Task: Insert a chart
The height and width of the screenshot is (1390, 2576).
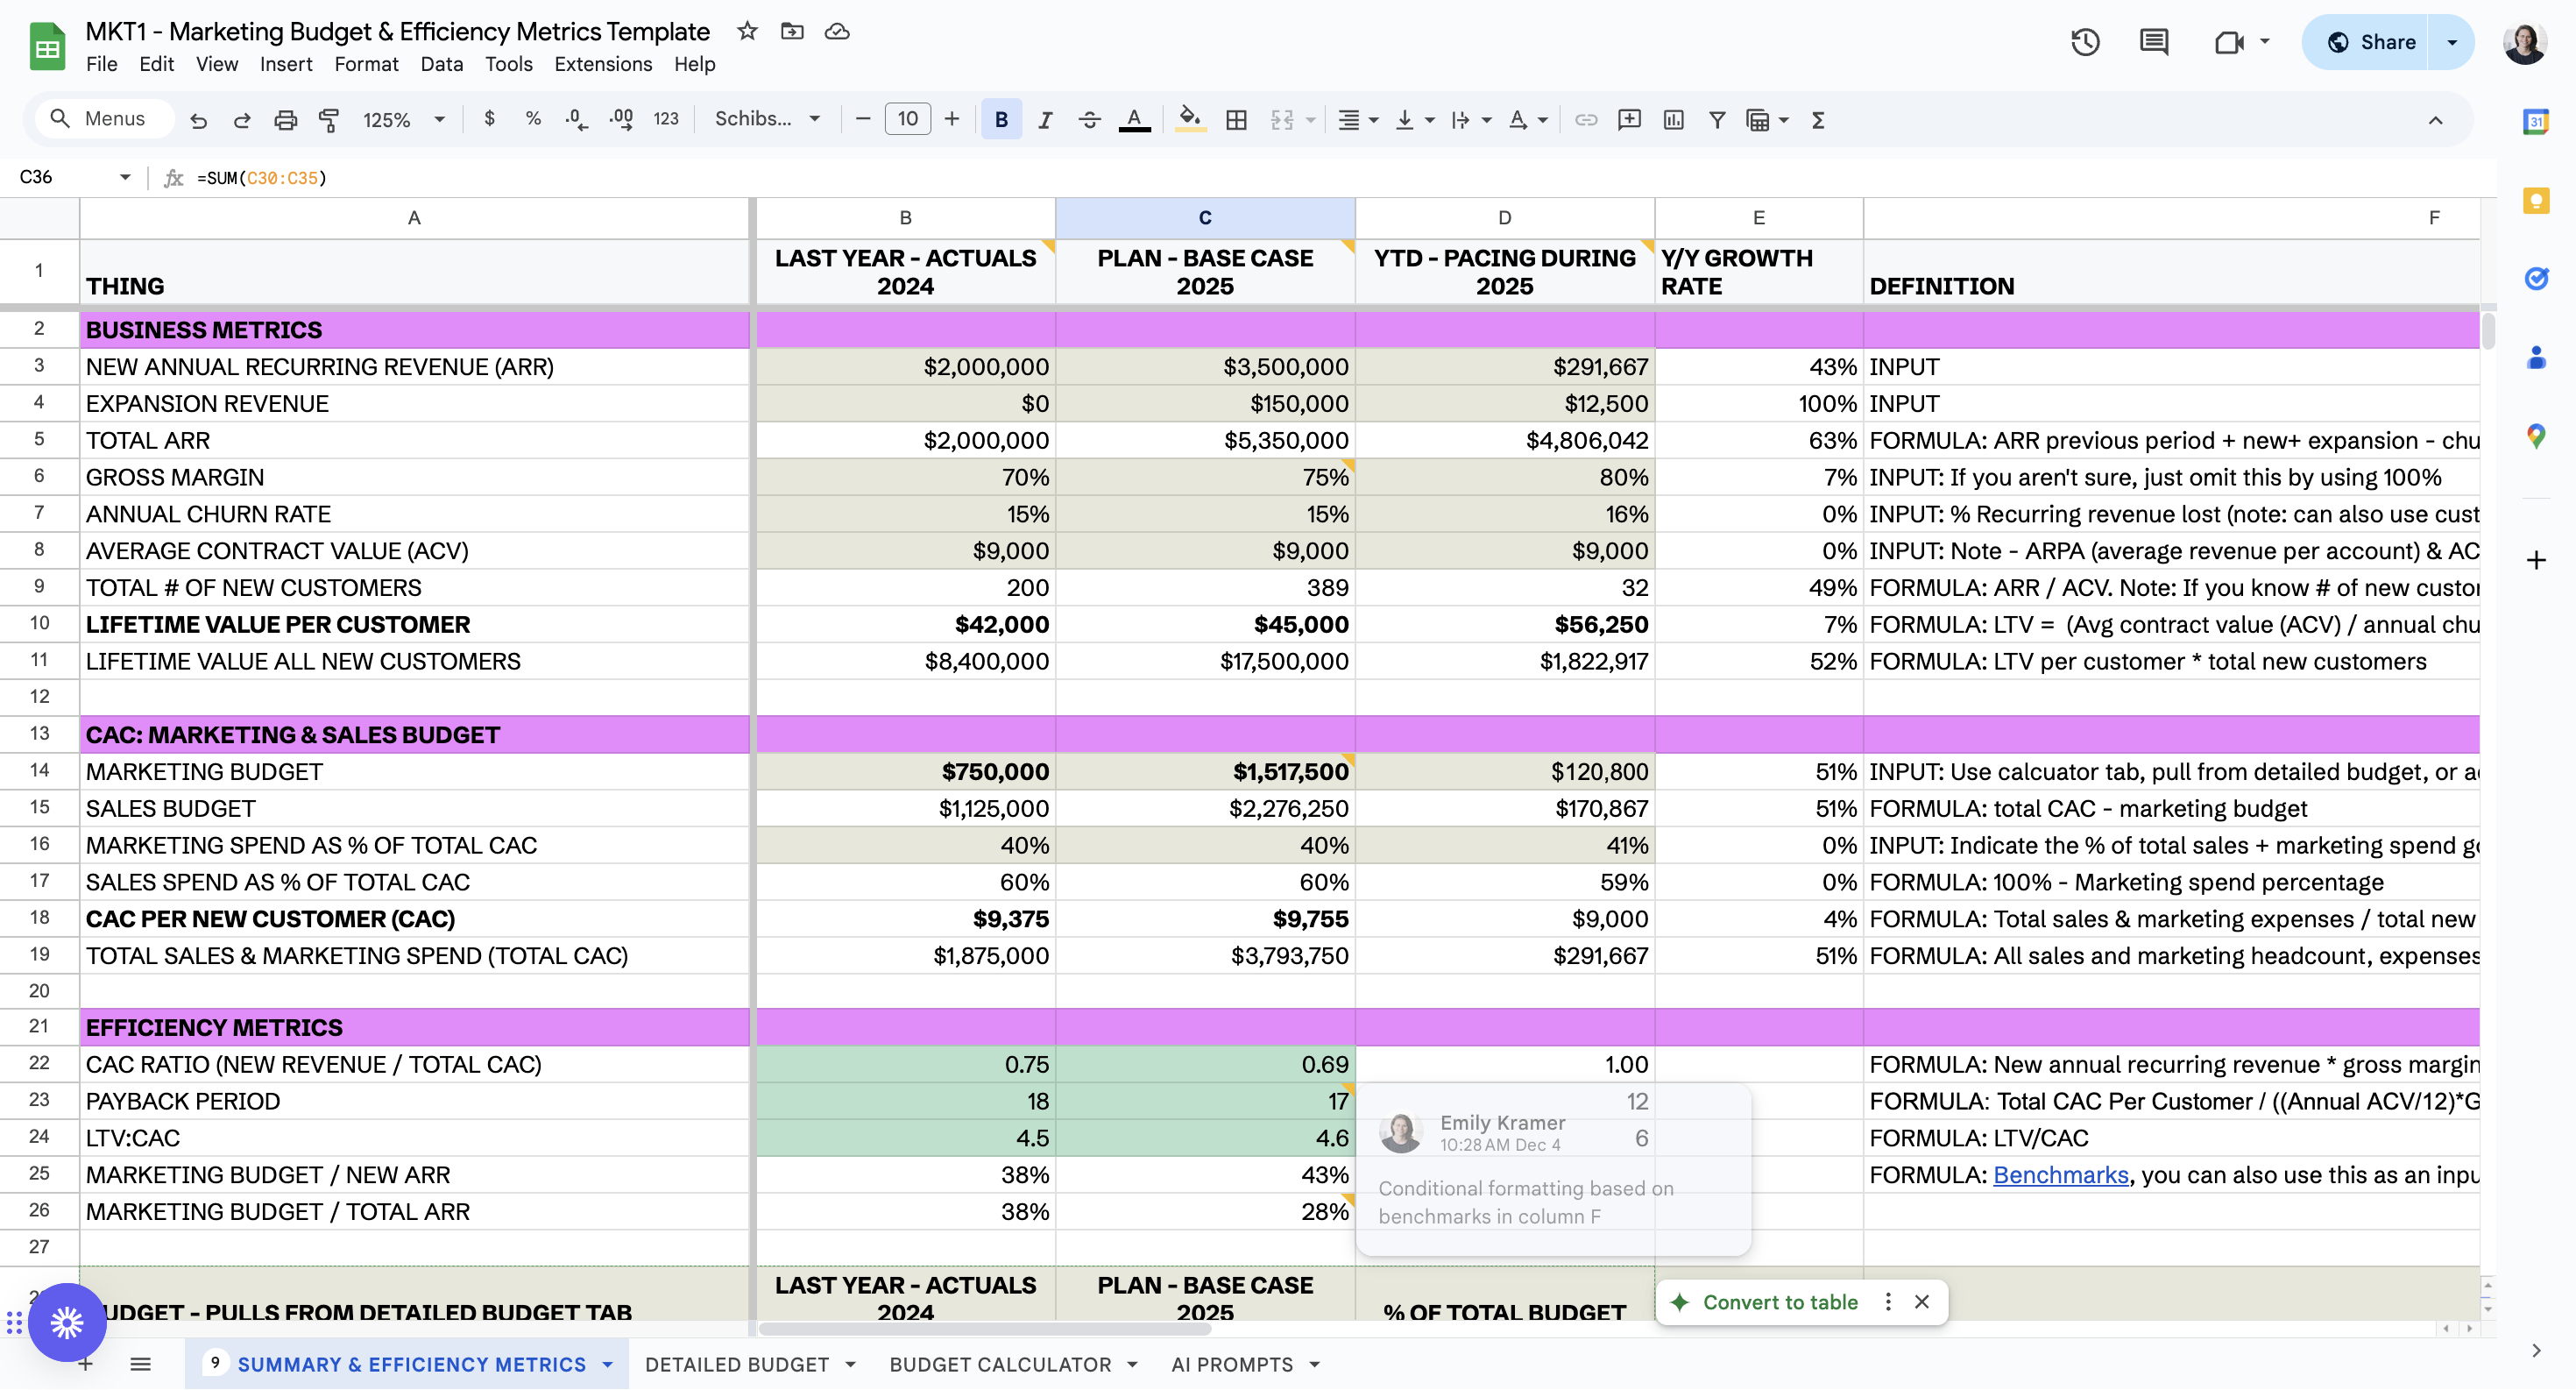Action: 1674,120
